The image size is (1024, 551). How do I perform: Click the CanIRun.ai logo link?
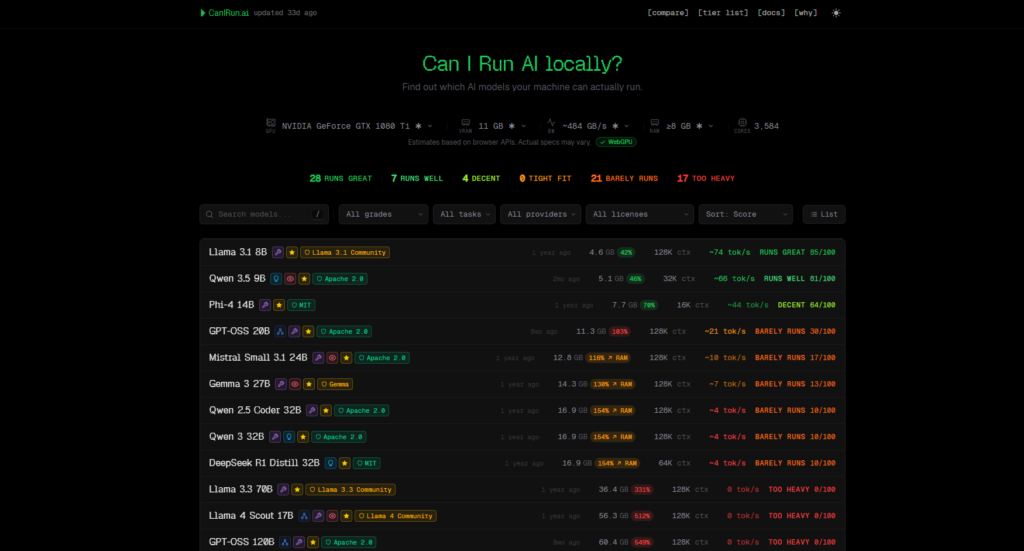224,12
